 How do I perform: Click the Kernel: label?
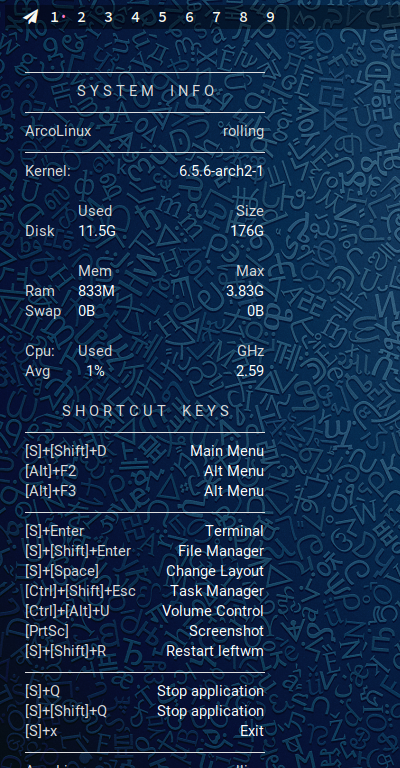point(48,171)
